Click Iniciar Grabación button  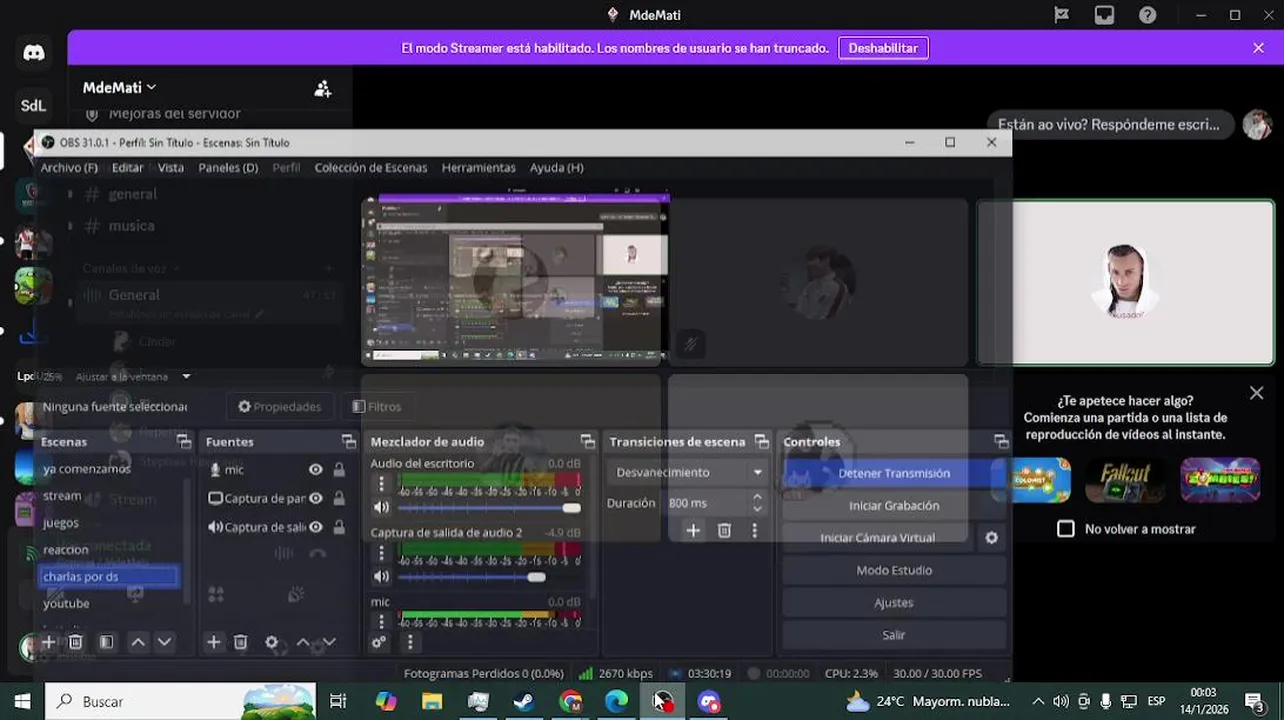point(894,506)
